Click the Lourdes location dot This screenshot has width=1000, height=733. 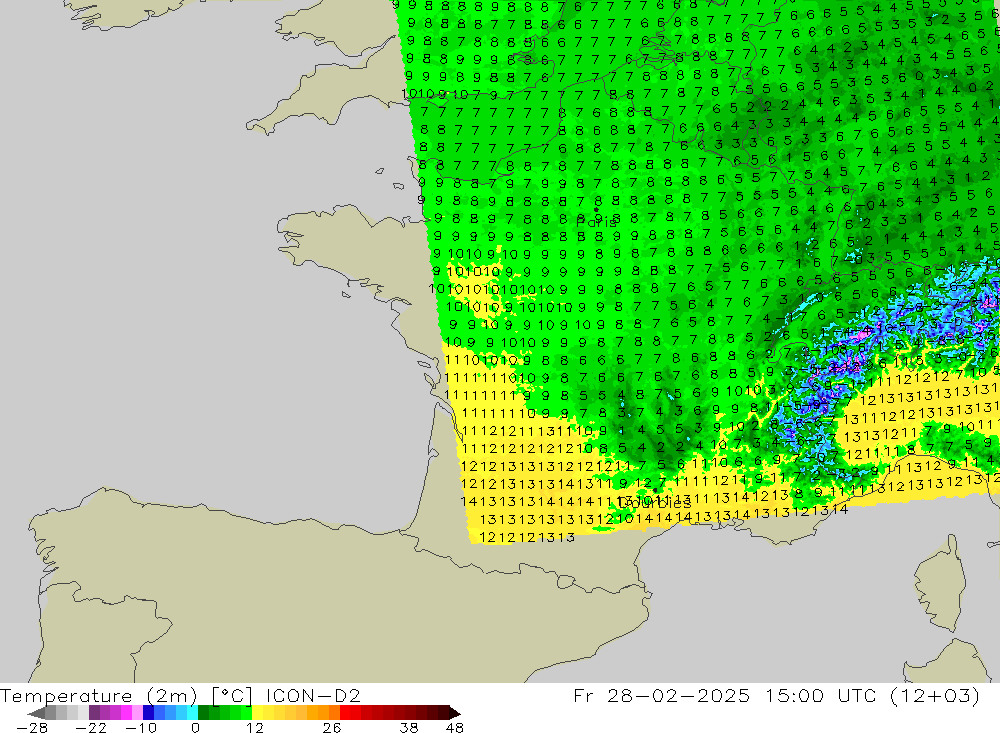click(x=654, y=491)
